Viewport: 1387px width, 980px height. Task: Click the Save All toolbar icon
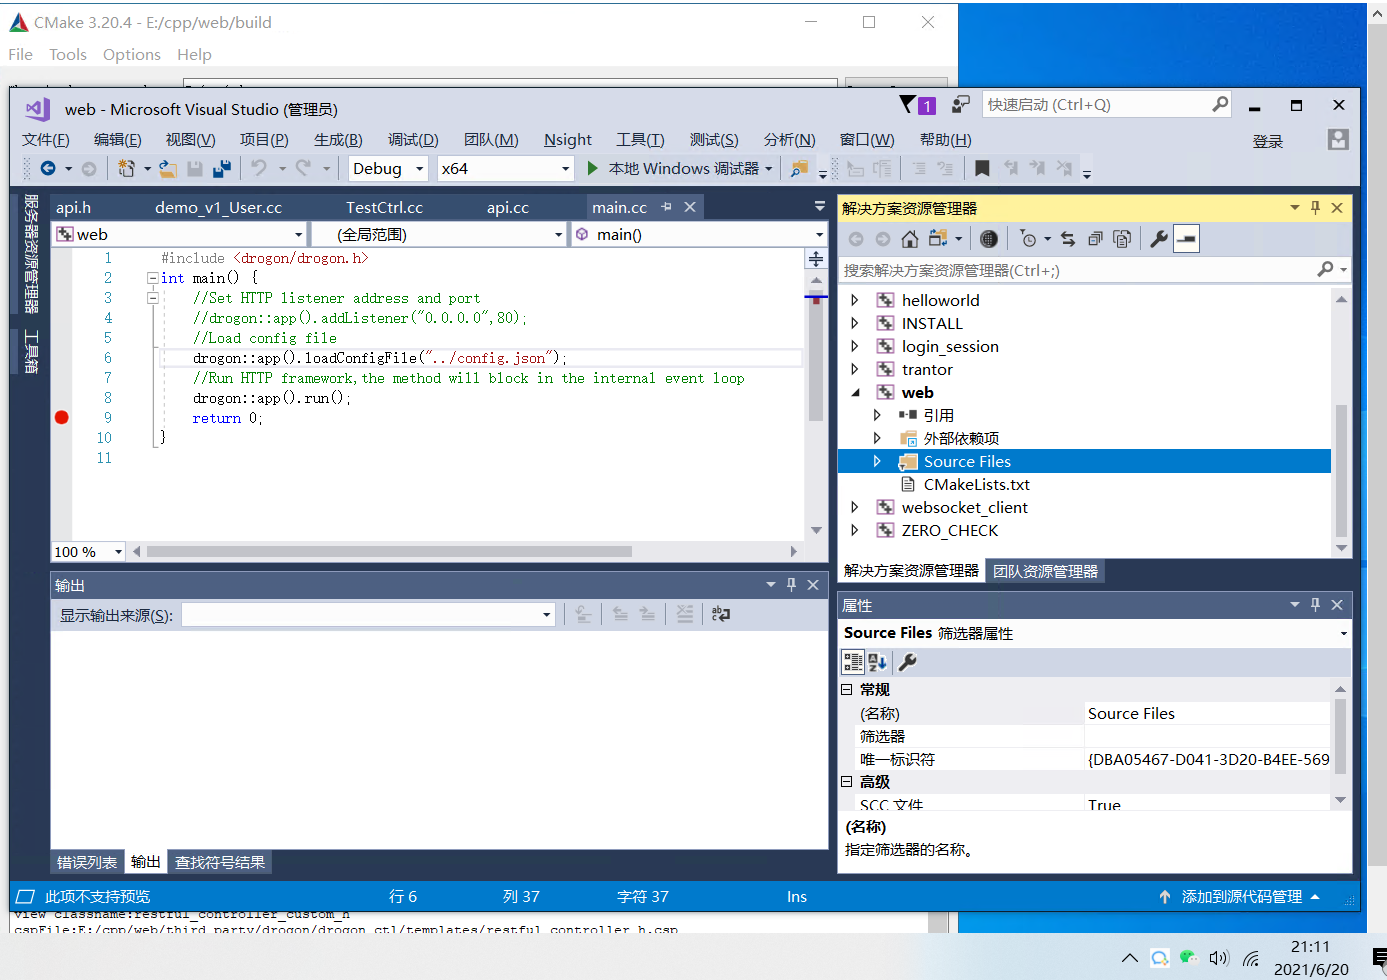(222, 168)
